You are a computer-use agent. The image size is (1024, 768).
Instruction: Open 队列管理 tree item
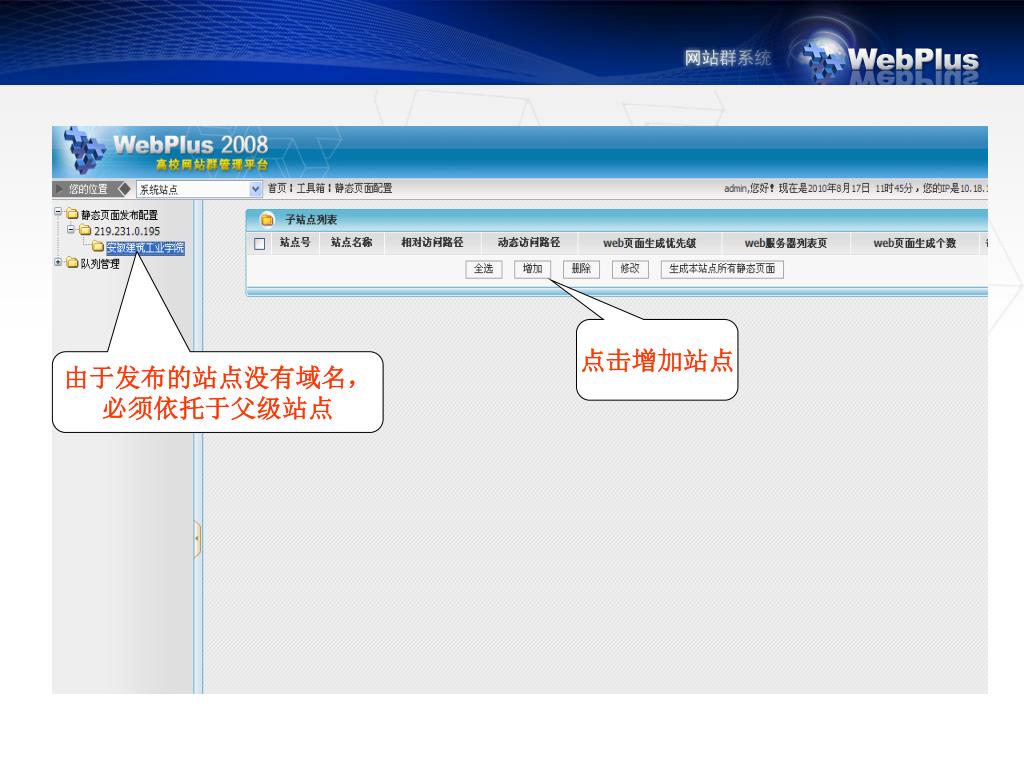100,264
